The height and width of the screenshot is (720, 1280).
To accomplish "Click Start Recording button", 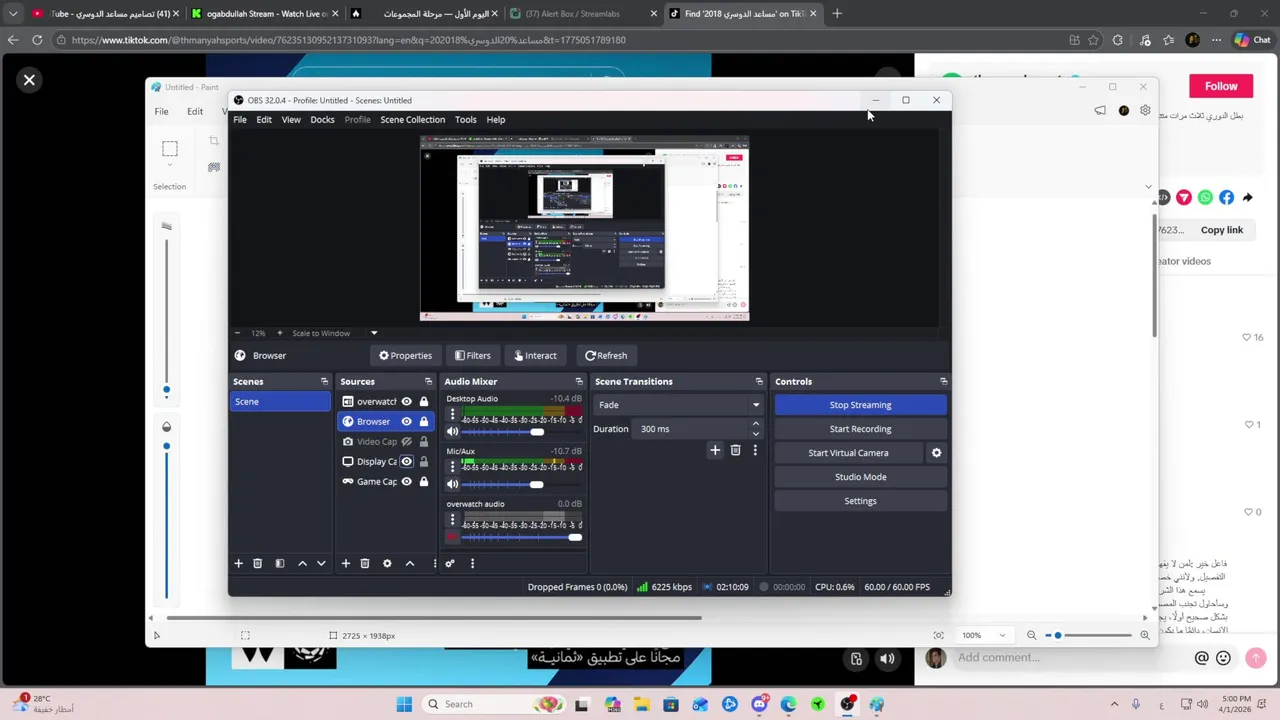I will (x=860, y=429).
